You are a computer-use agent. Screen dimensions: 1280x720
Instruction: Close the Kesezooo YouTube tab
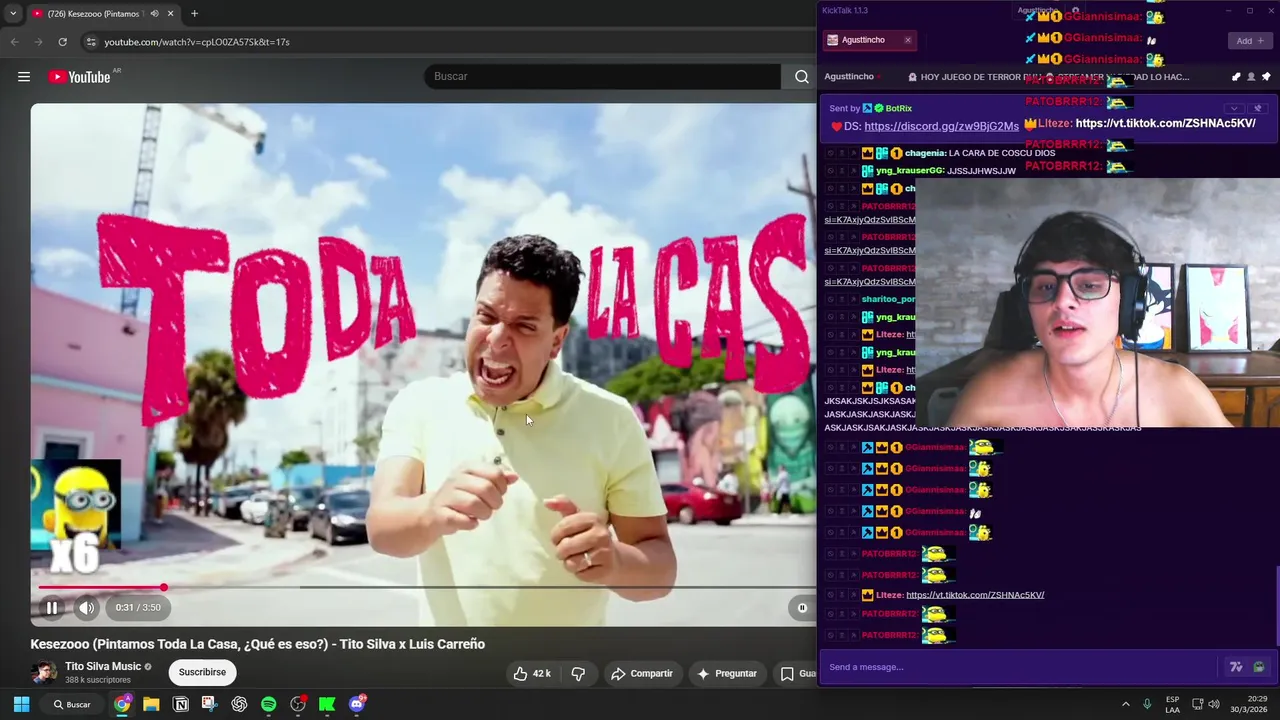tap(171, 13)
